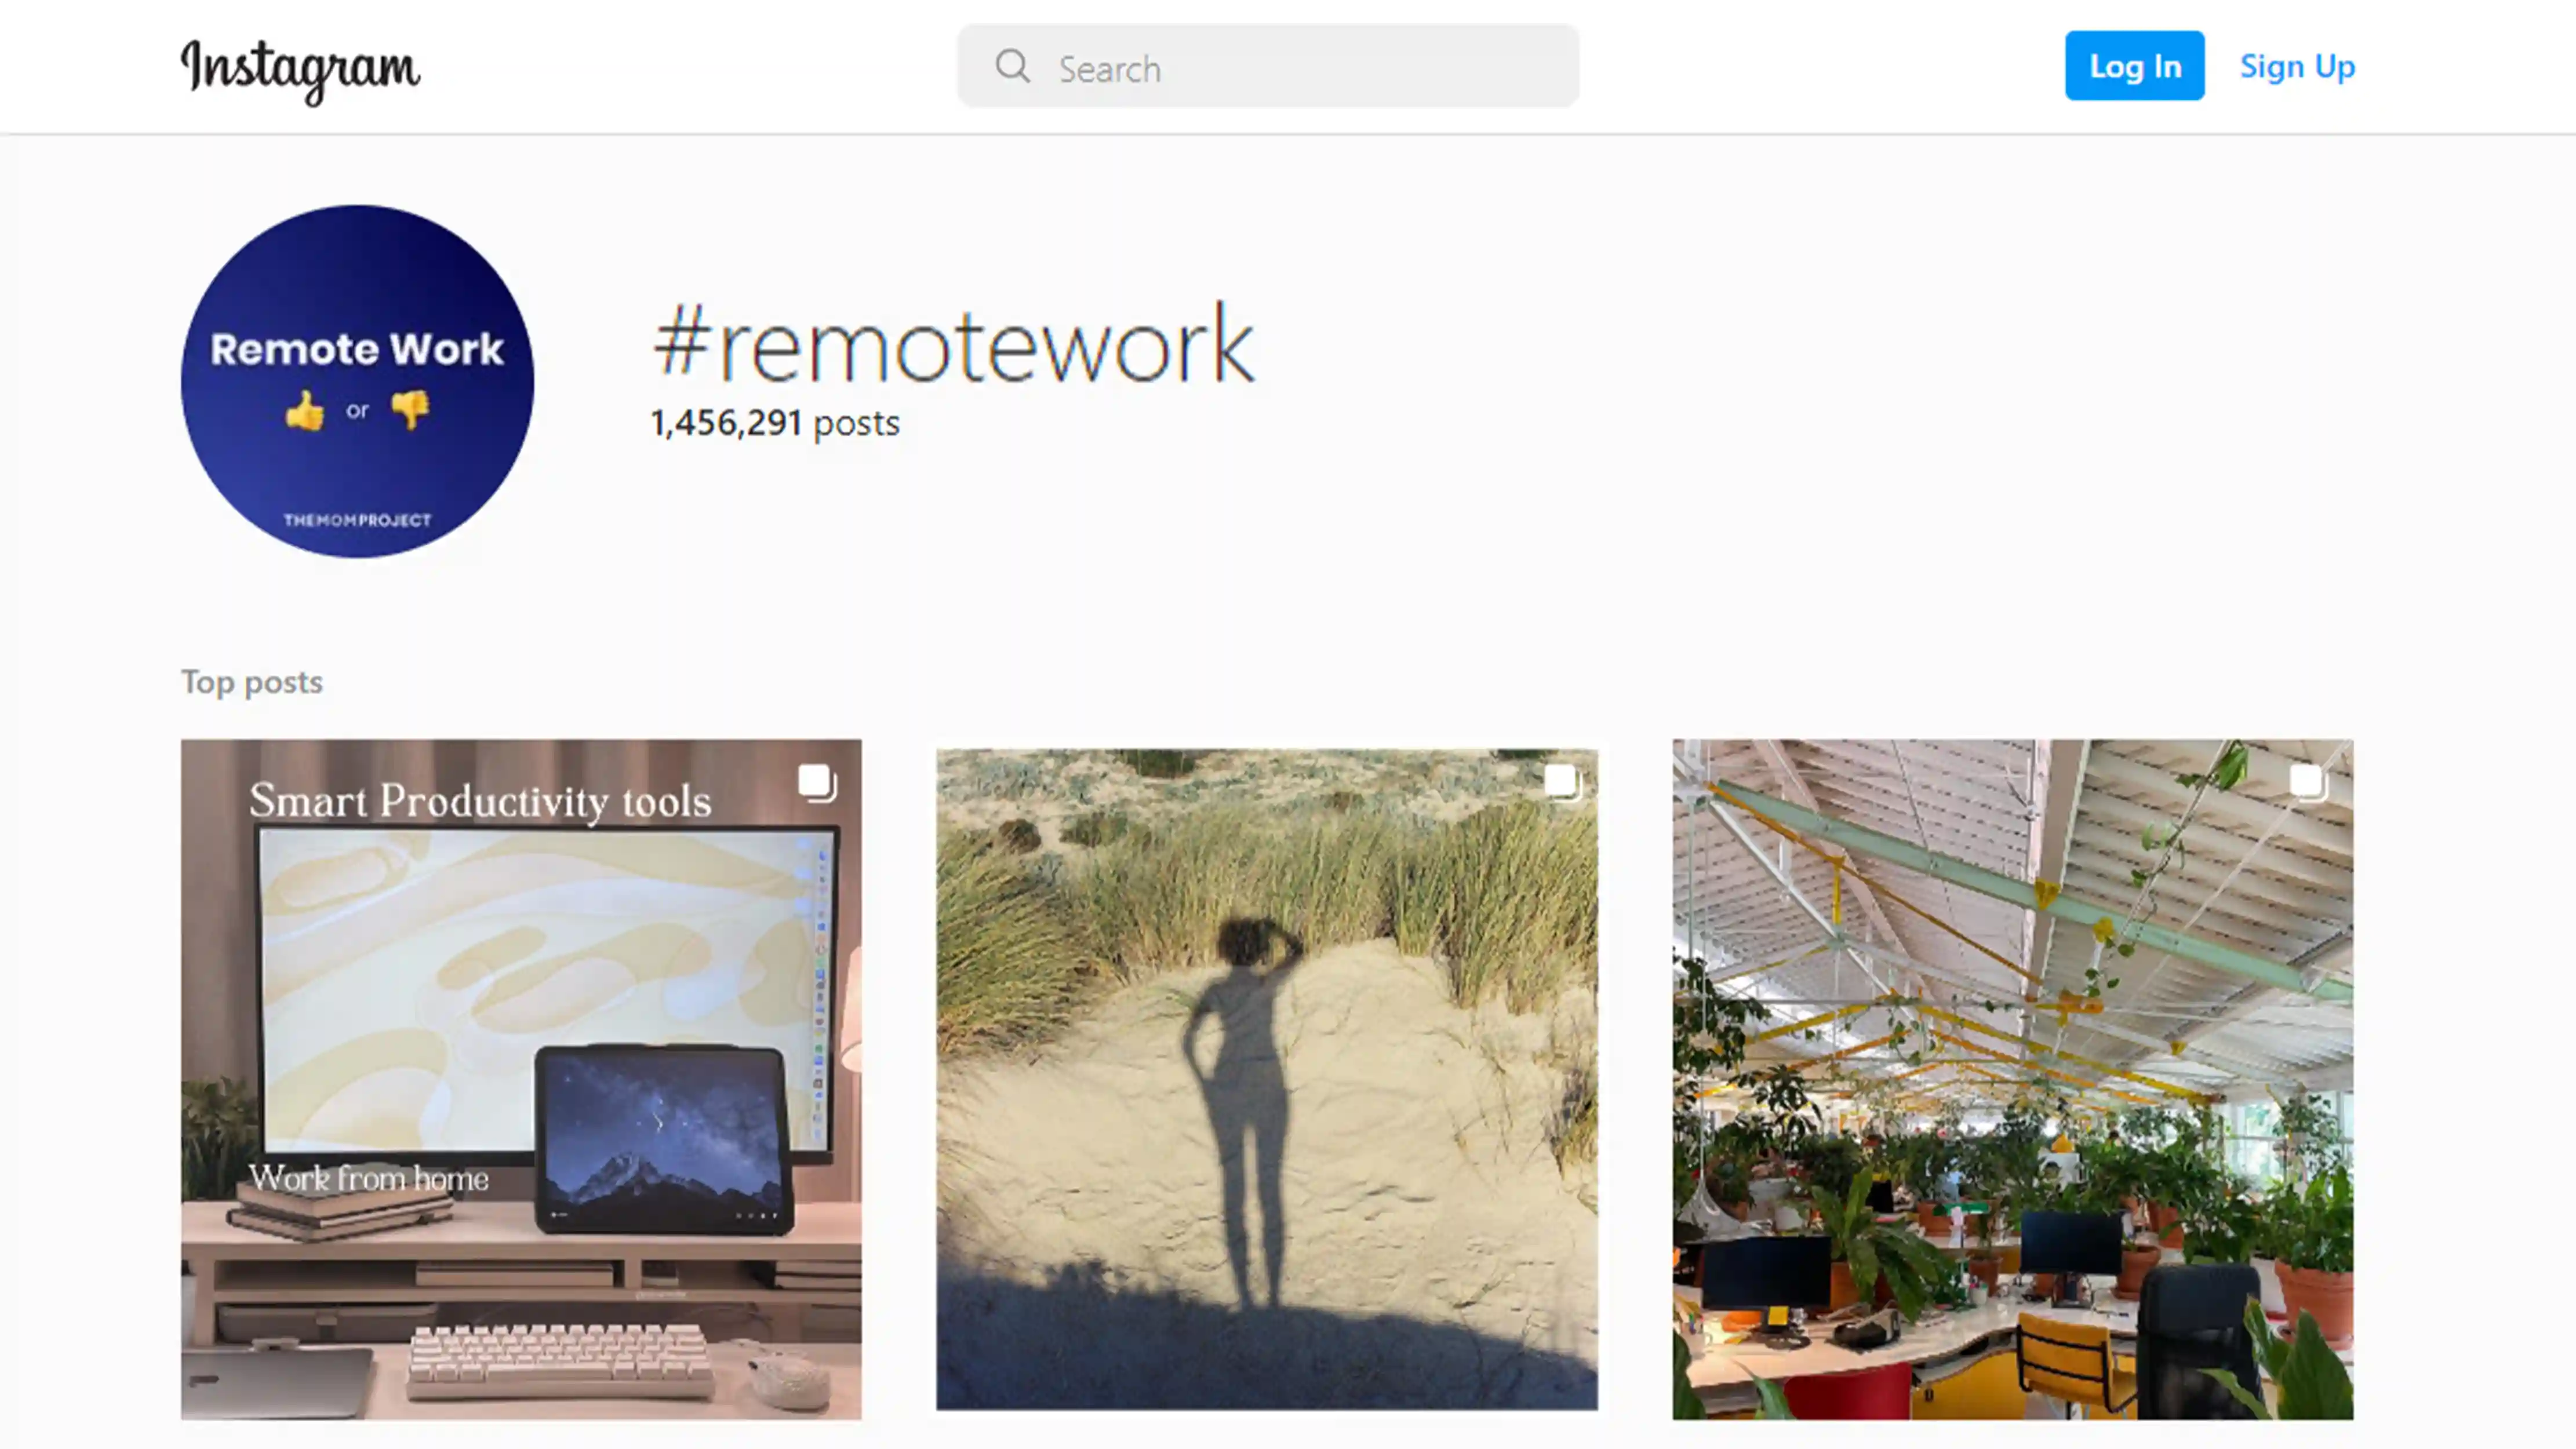Select the Top posts section label
This screenshot has width=2576, height=1449.
click(252, 682)
